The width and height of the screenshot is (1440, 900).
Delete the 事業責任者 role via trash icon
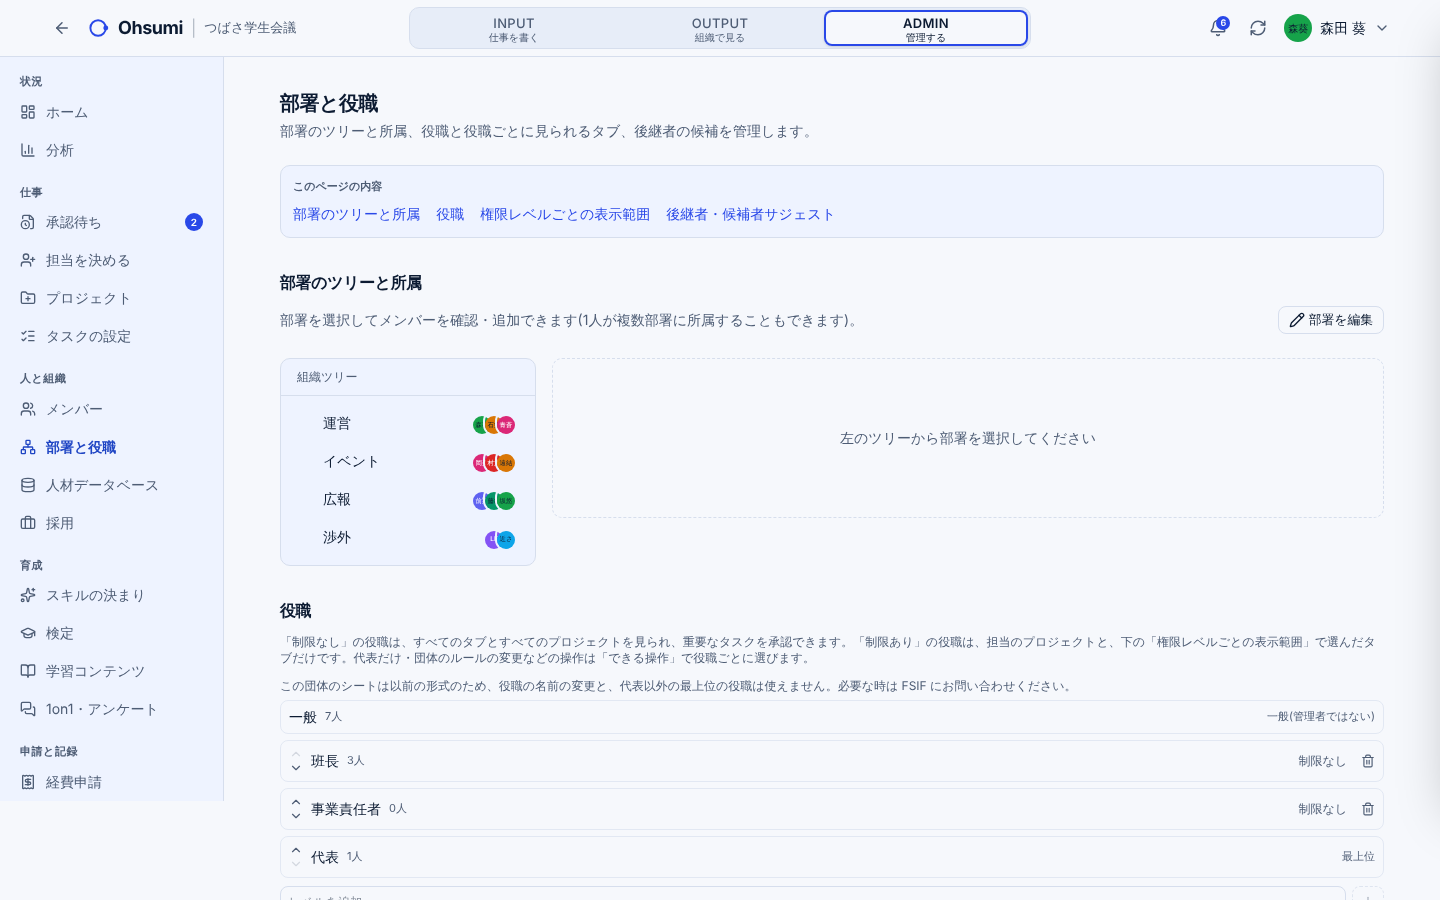pyautogui.click(x=1368, y=809)
